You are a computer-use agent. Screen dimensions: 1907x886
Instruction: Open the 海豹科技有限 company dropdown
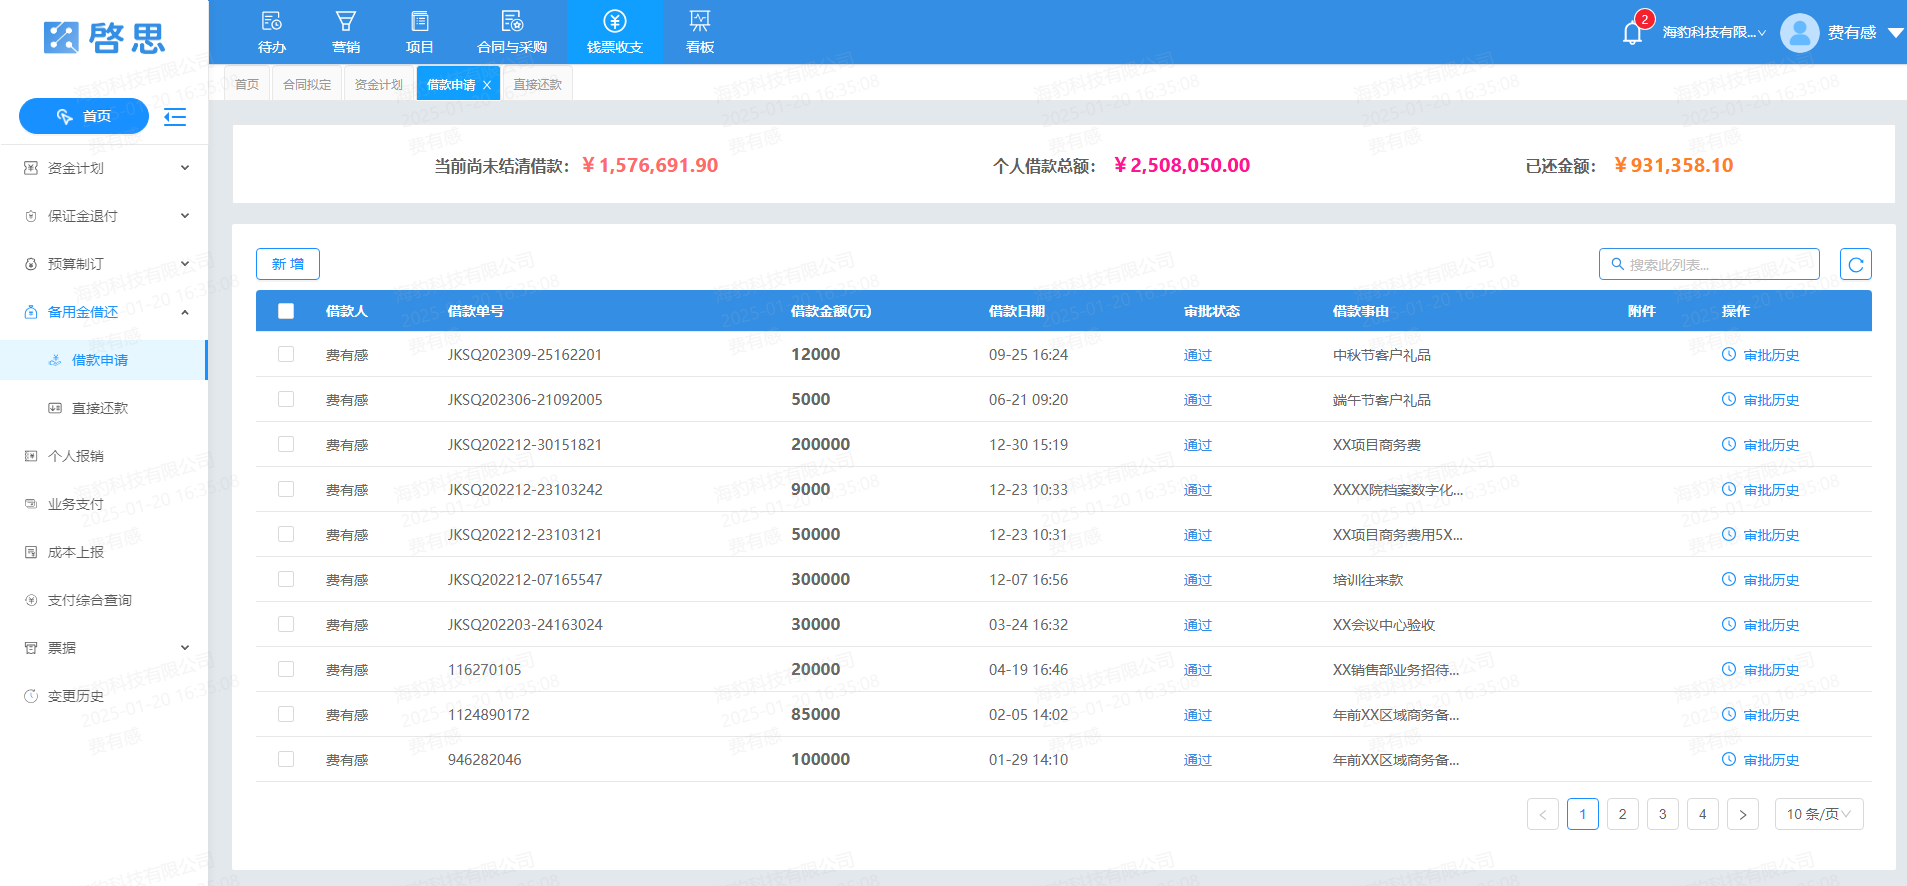[1714, 33]
